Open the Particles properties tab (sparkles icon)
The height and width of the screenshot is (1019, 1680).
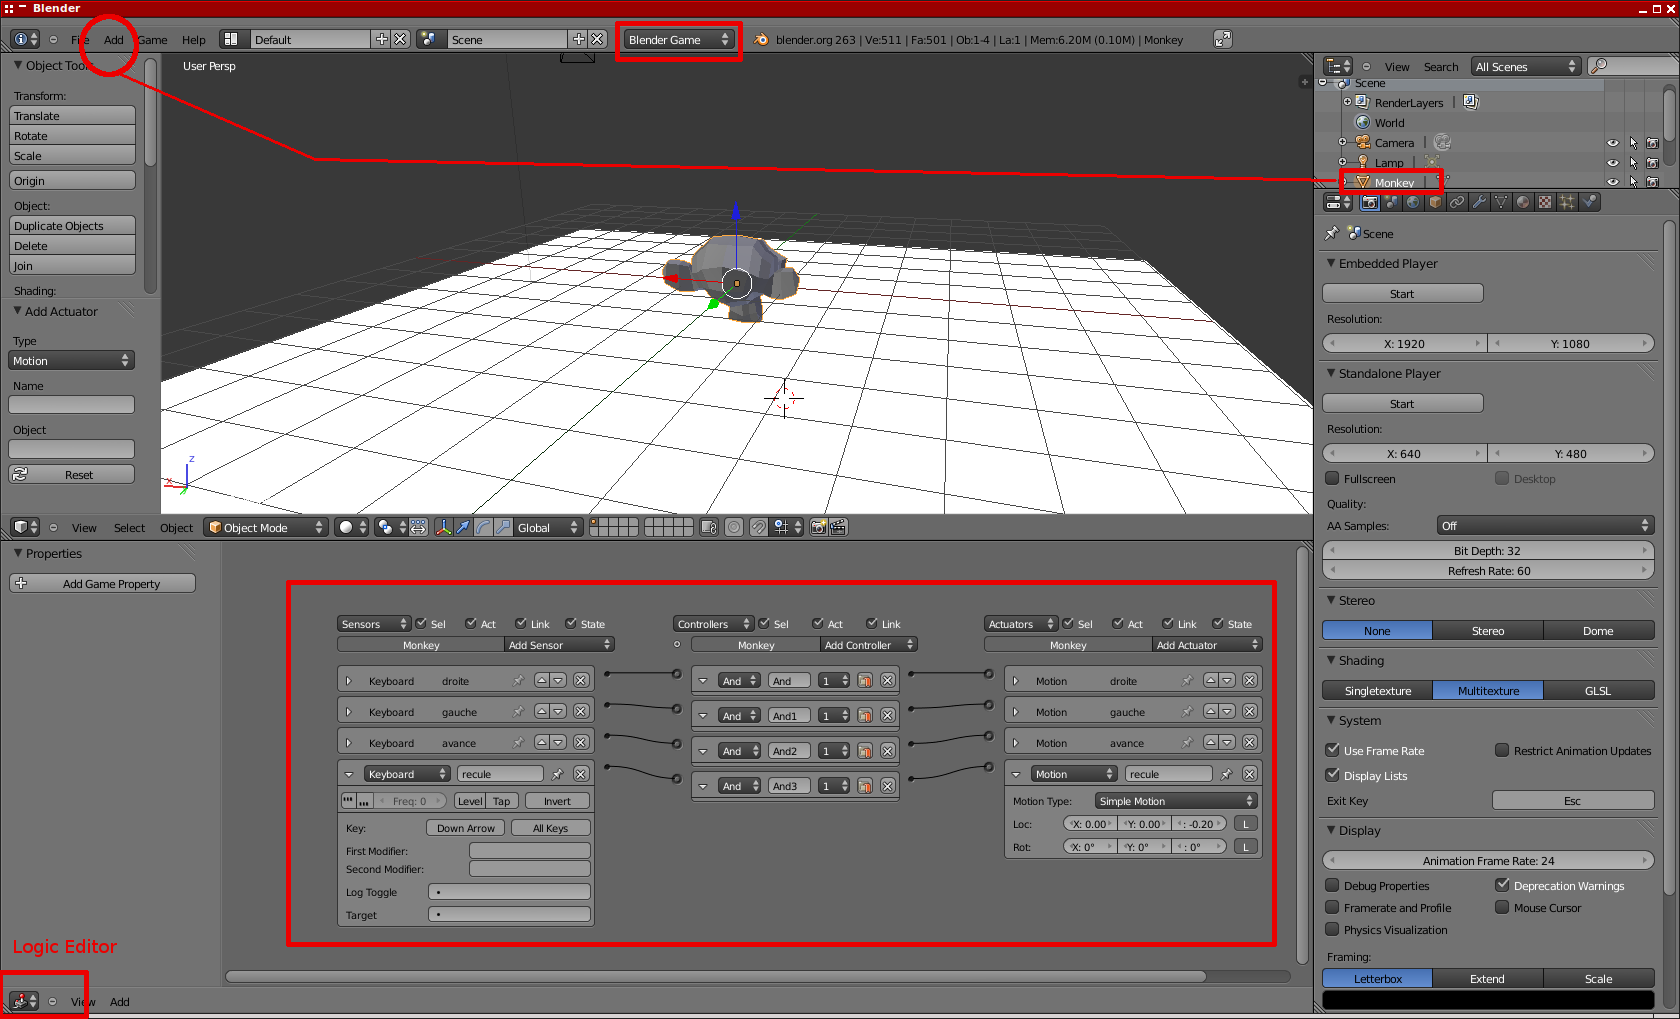tap(1567, 202)
